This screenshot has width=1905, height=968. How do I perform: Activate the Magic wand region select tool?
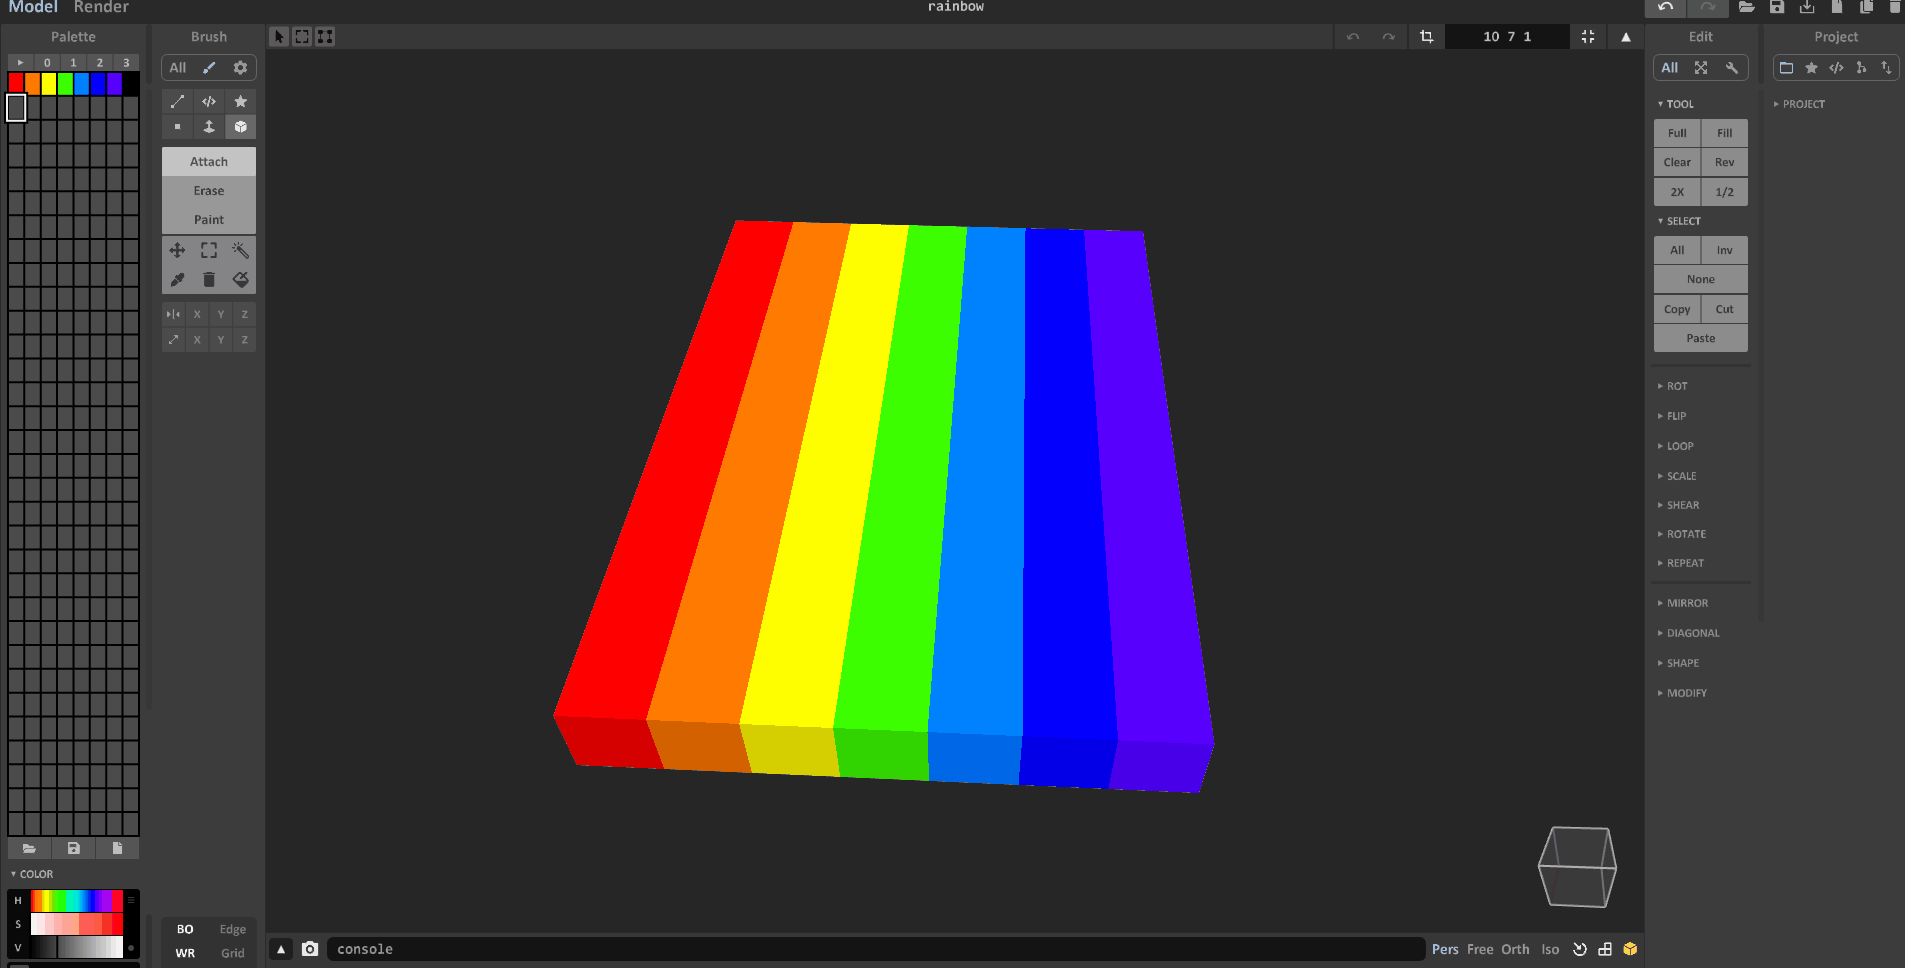240,250
